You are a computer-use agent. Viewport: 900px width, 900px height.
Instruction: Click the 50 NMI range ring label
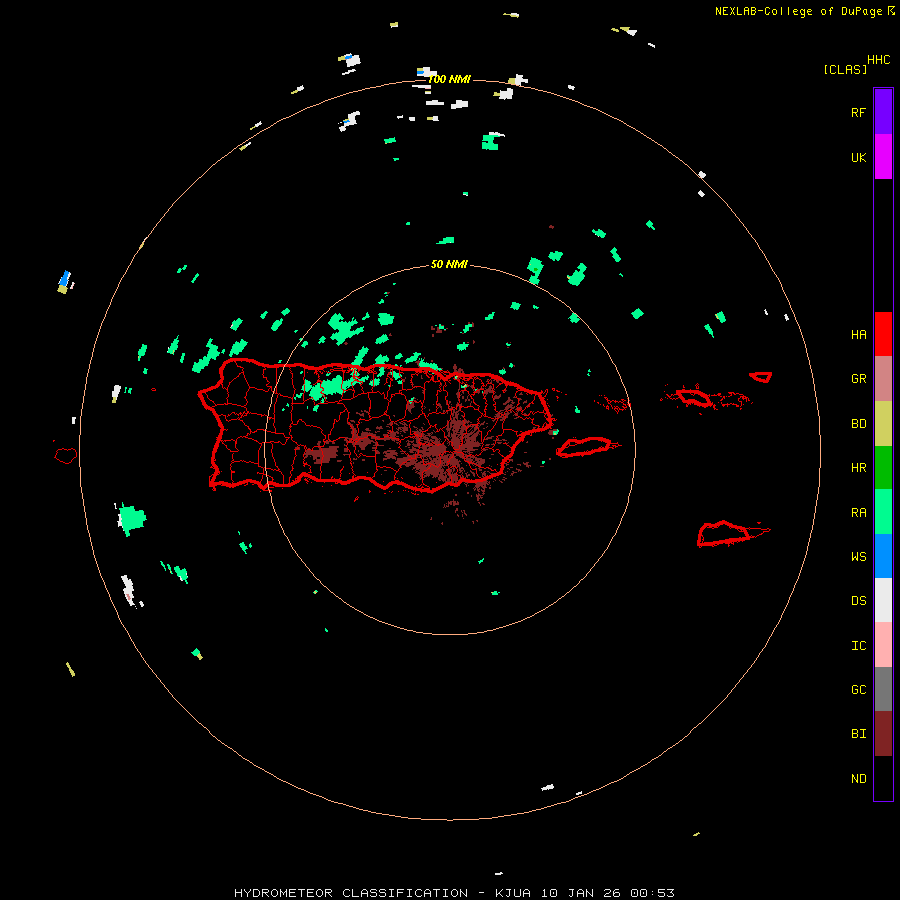449,264
